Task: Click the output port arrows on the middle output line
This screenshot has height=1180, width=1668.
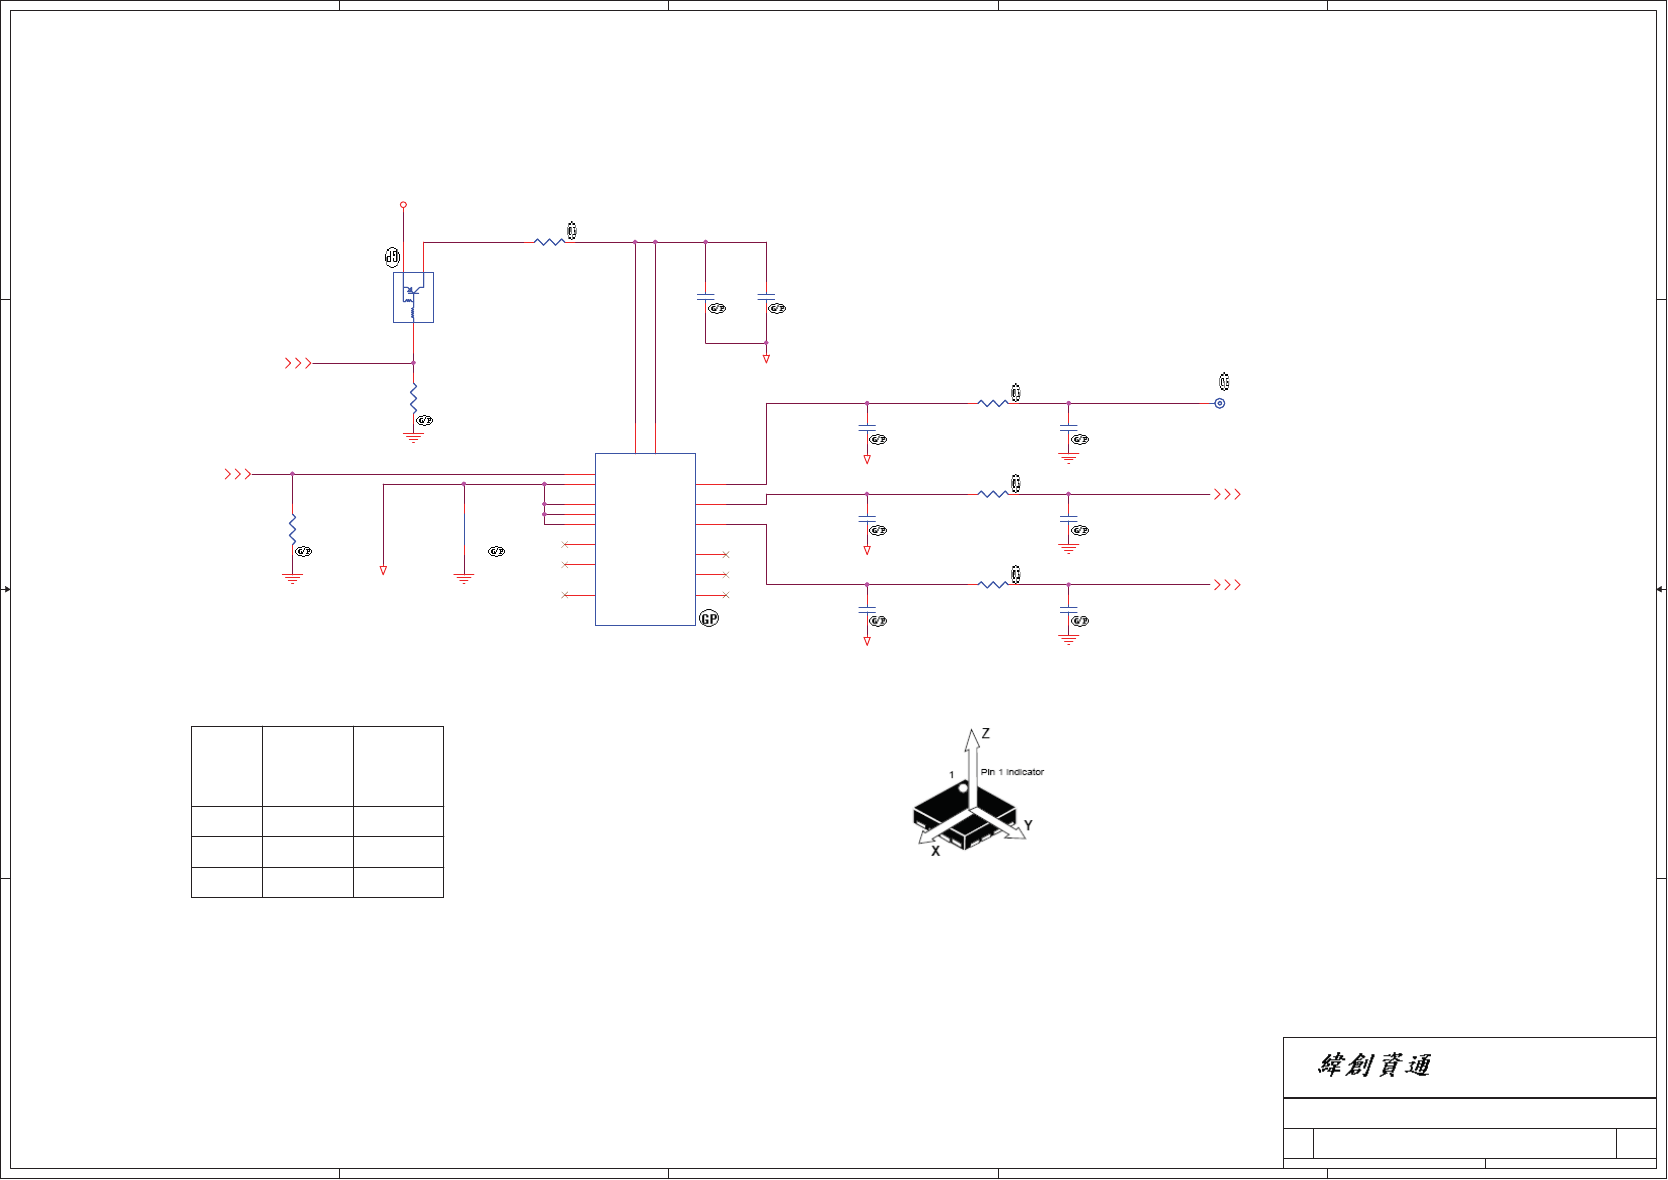Action: coord(1227,494)
